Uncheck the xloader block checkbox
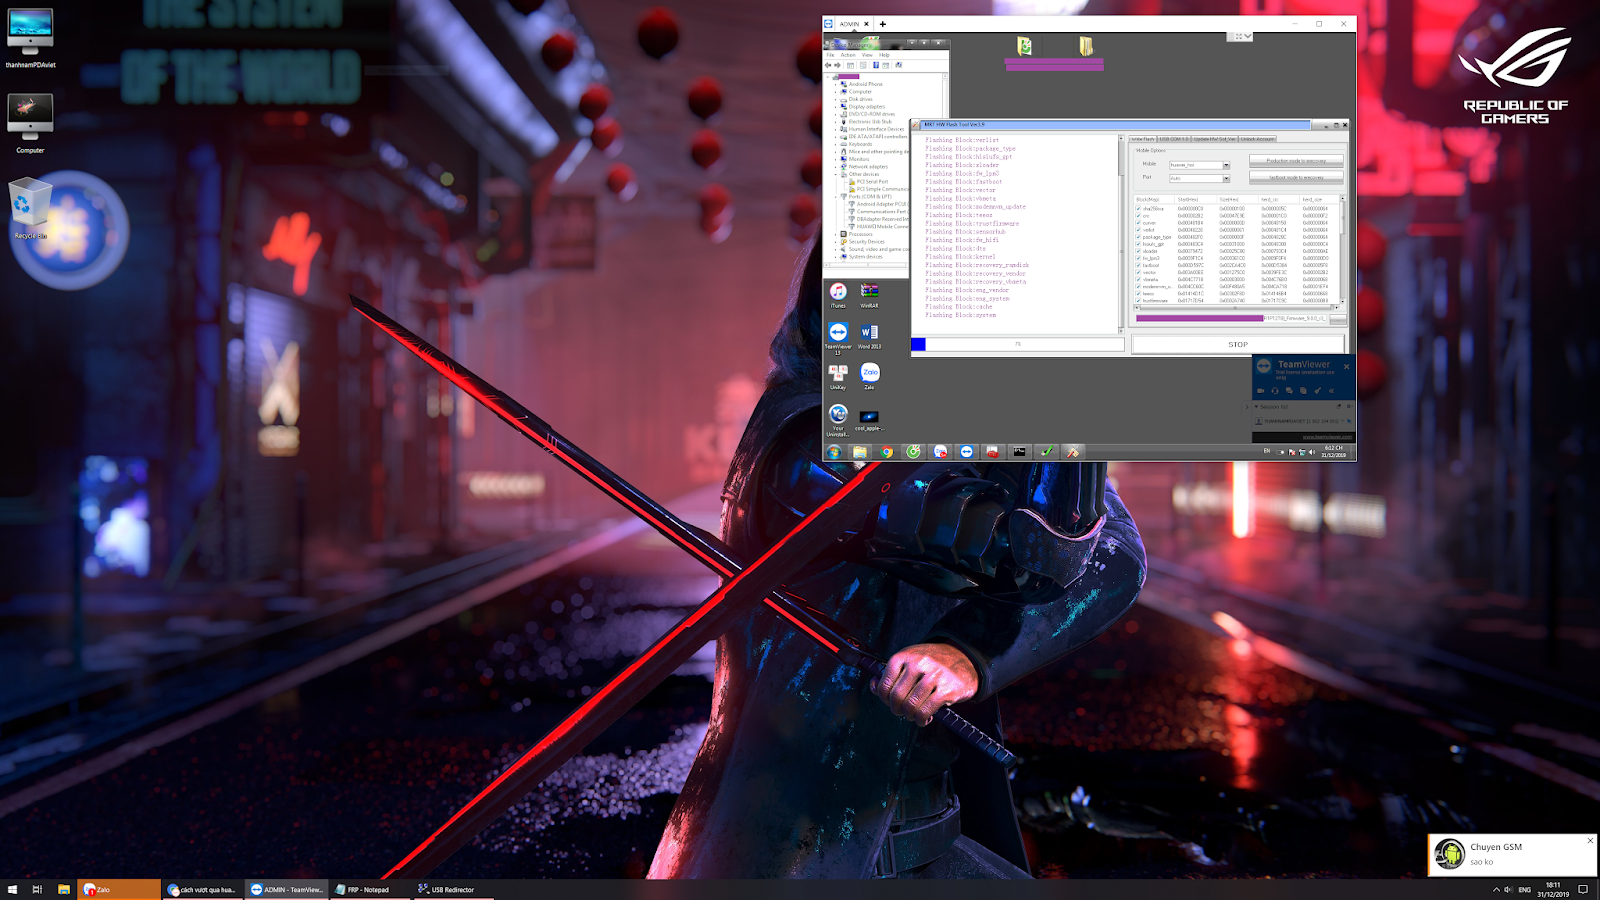 tap(1138, 251)
